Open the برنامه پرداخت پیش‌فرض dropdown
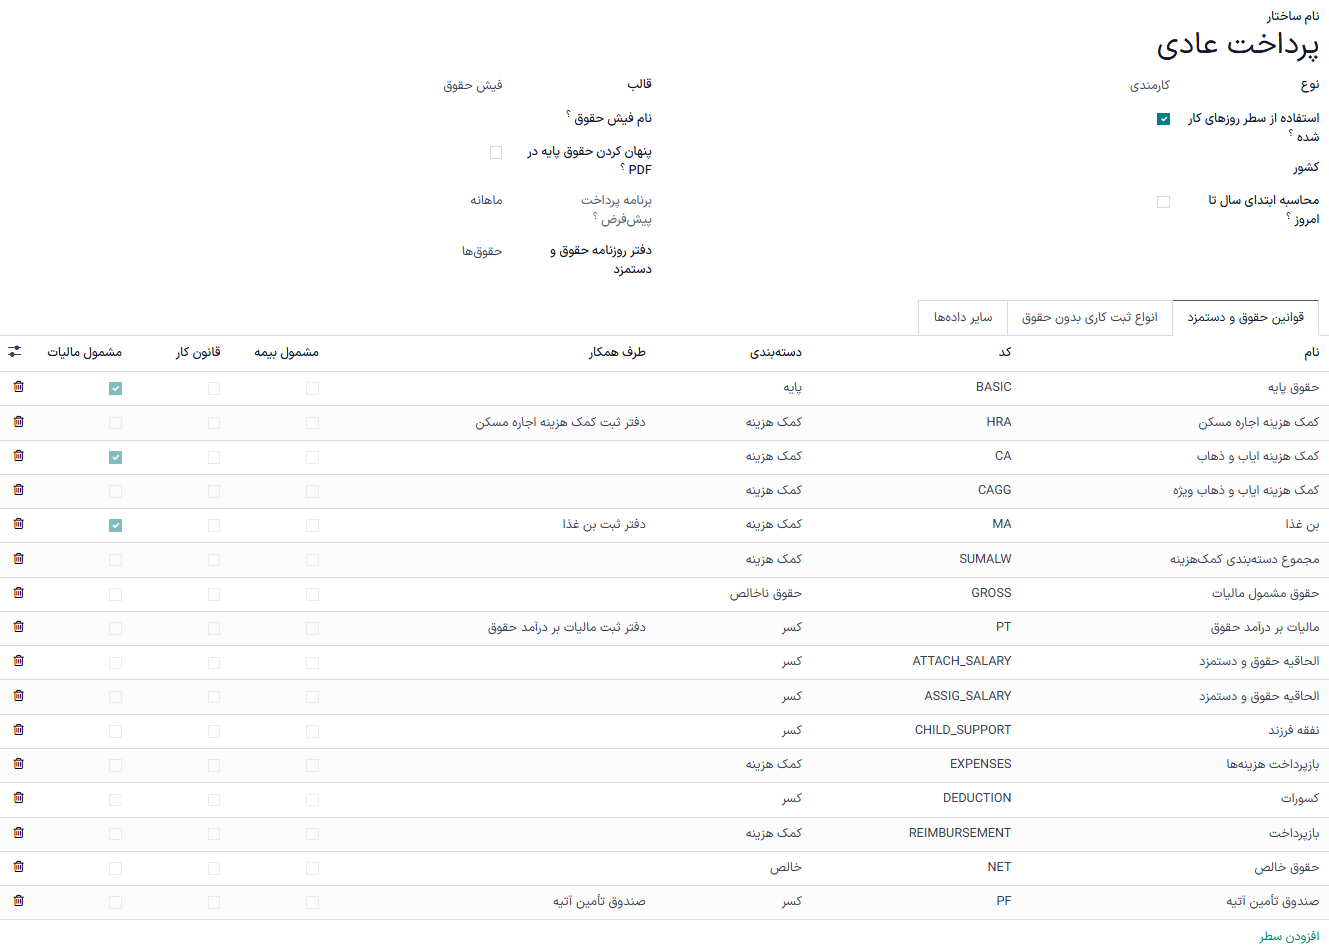This screenshot has width=1329, height=950. click(x=484, y=201)
